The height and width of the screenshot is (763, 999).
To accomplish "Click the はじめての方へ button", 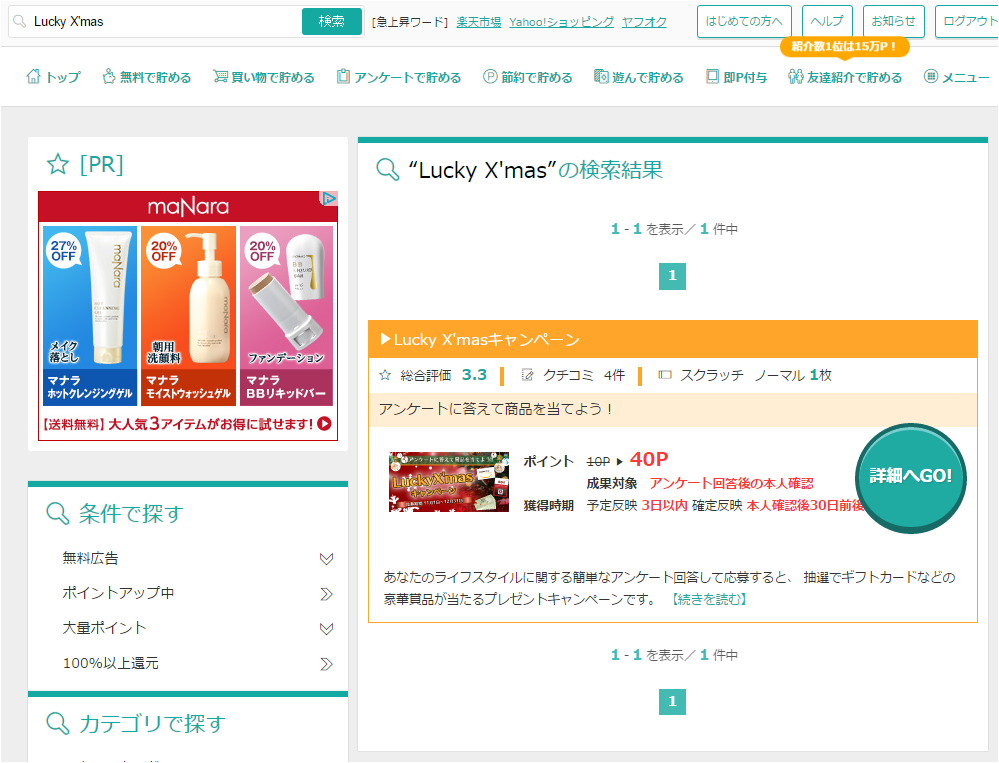I will 744,21.
